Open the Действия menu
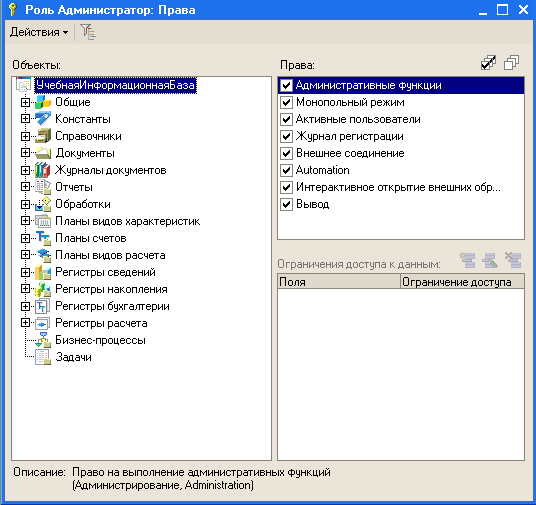This screenshot has height=505, width=536. coord(39,32)
